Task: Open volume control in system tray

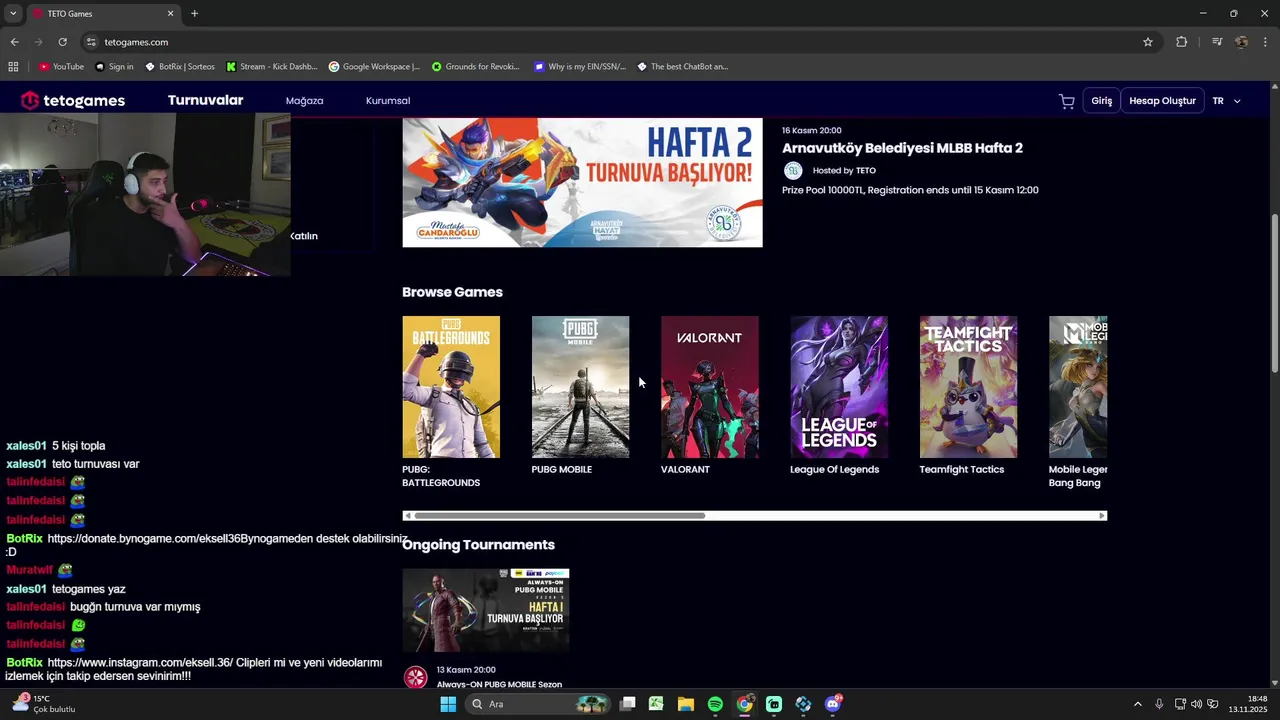Action: (x=1196, y=704)
